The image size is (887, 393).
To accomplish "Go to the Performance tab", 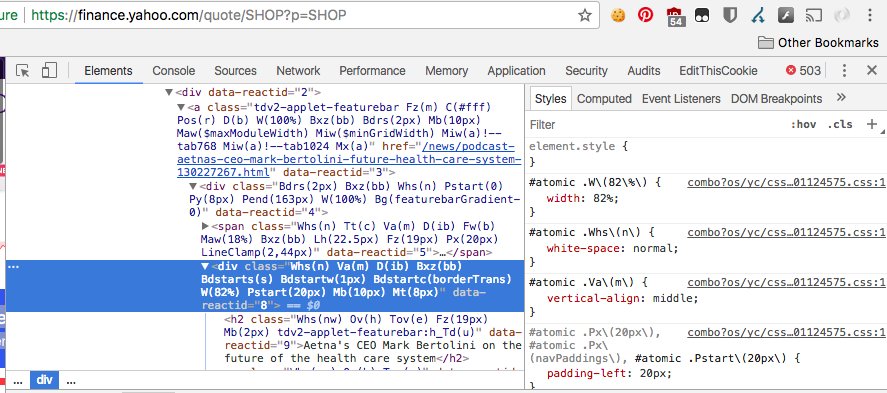I will point(372,71).
